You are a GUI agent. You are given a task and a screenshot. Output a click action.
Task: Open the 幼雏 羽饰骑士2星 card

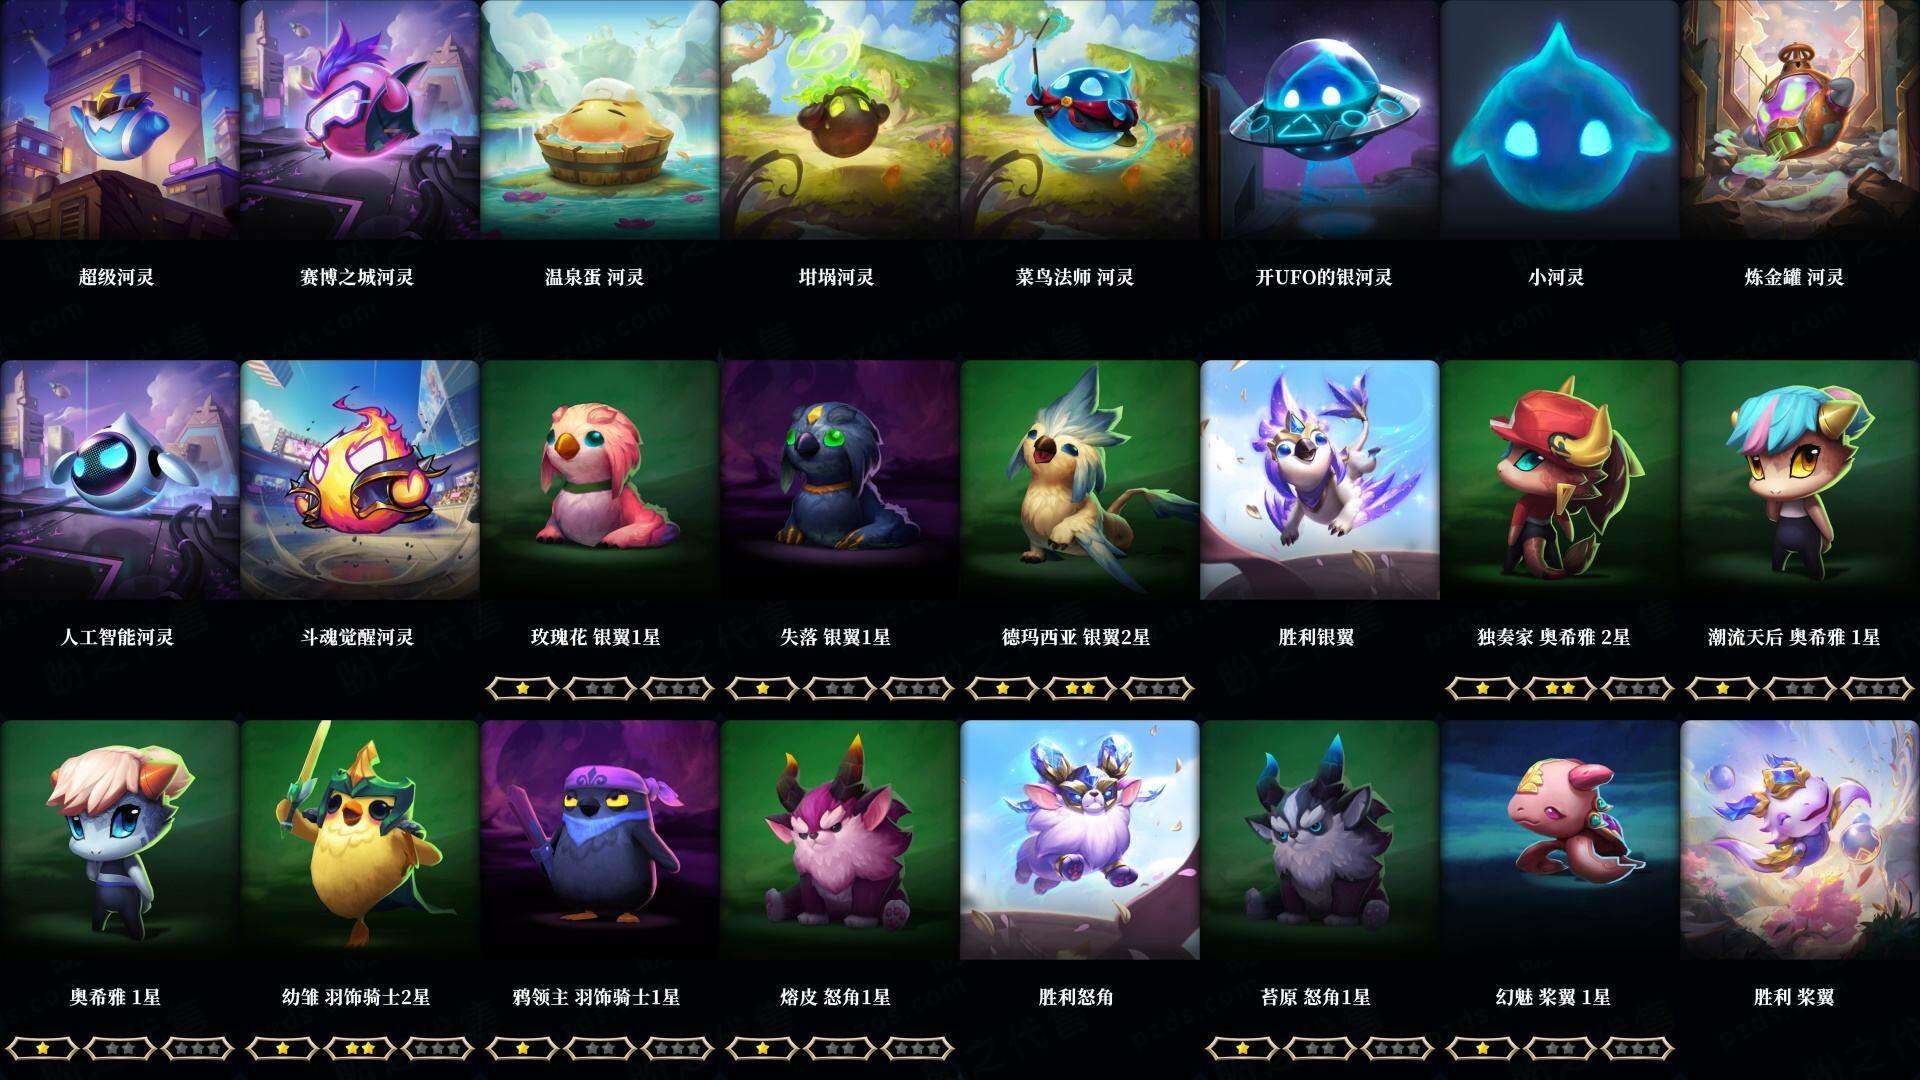[x=359, y=840]
